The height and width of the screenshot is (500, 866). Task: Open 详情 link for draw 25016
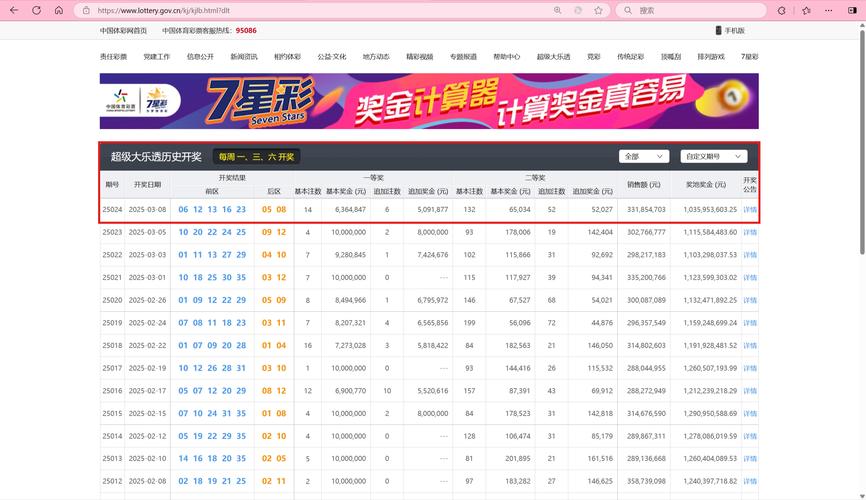click(749, 391)
